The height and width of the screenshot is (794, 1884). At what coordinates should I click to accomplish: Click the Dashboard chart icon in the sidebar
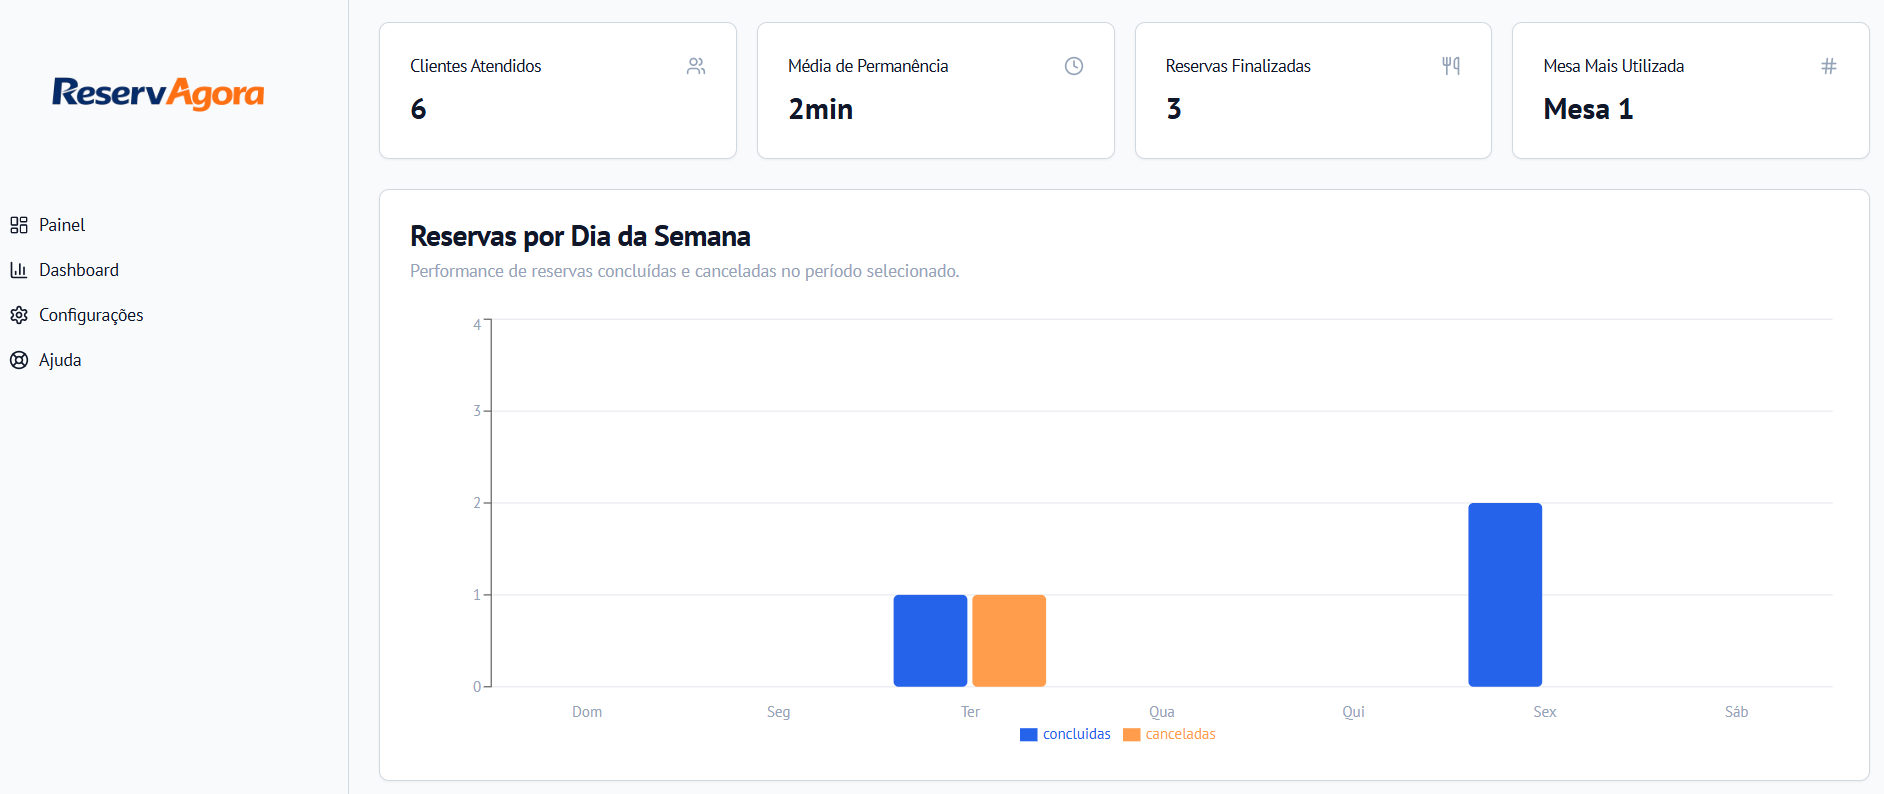[18, 270]
